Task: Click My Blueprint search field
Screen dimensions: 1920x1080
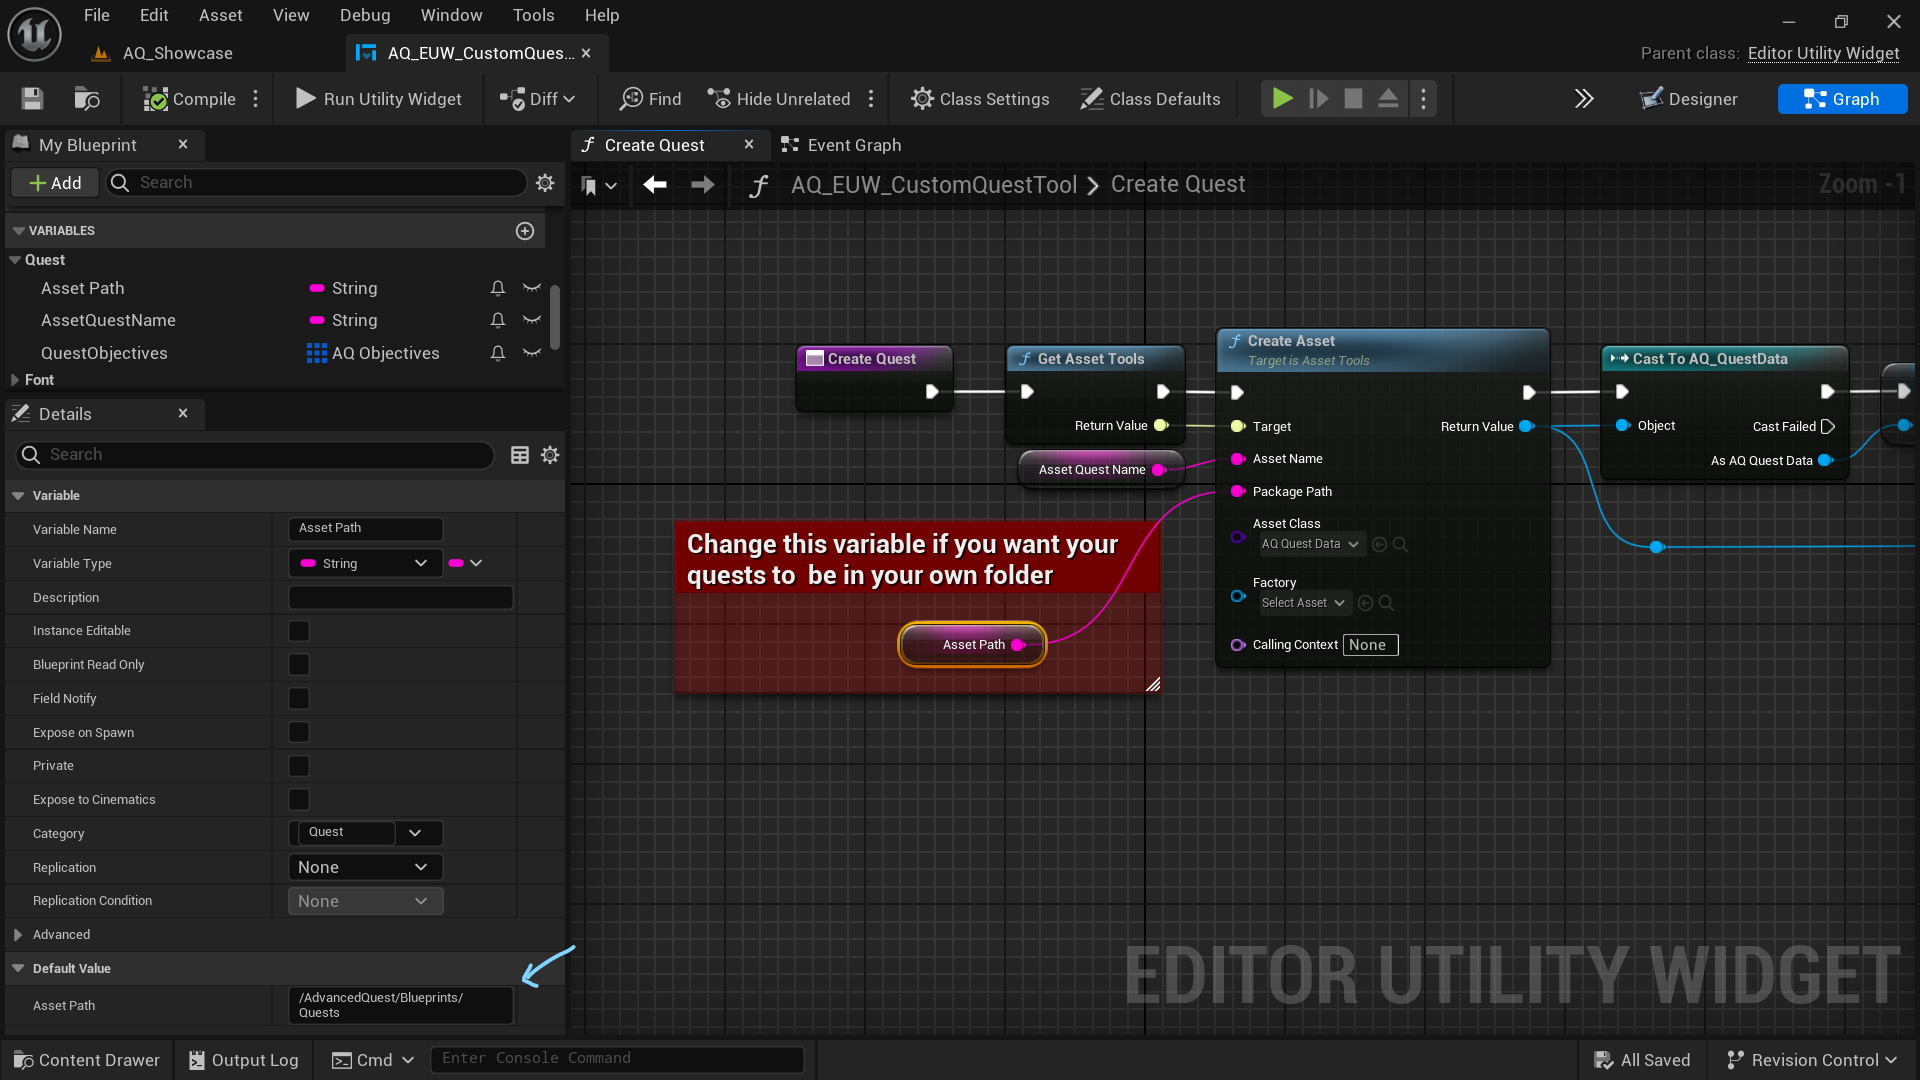Action: 318,183
